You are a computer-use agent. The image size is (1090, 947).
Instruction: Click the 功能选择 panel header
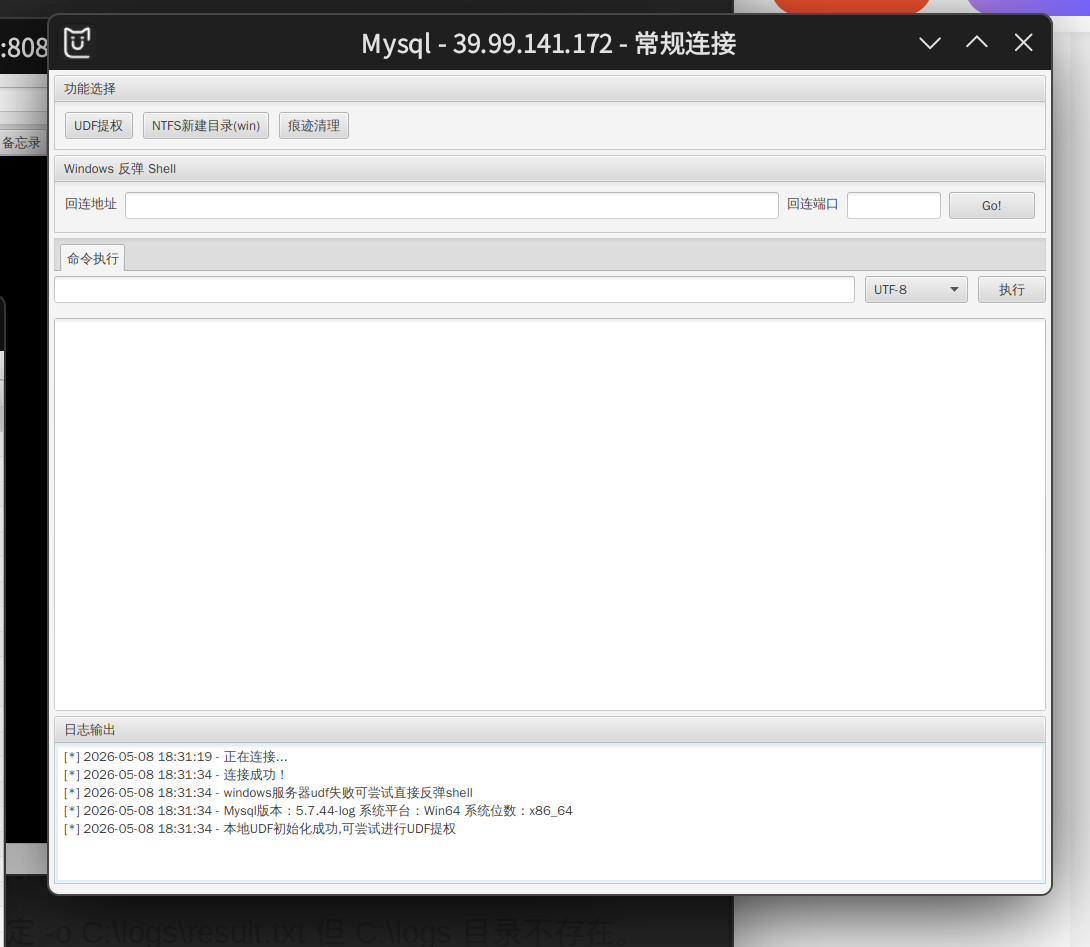(550, 89)
